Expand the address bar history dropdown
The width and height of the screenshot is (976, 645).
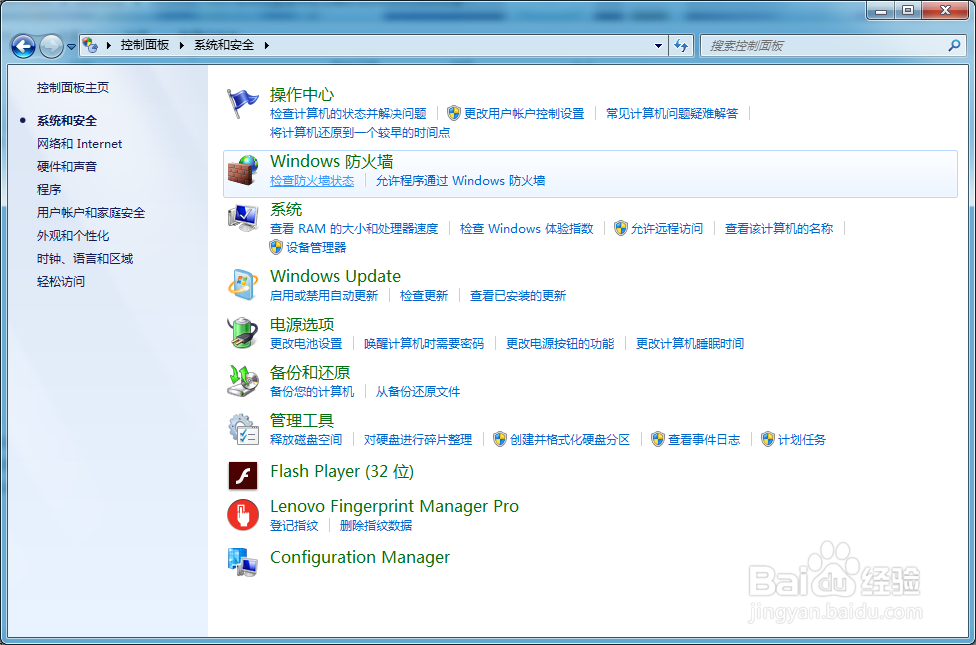coord(659,45)
